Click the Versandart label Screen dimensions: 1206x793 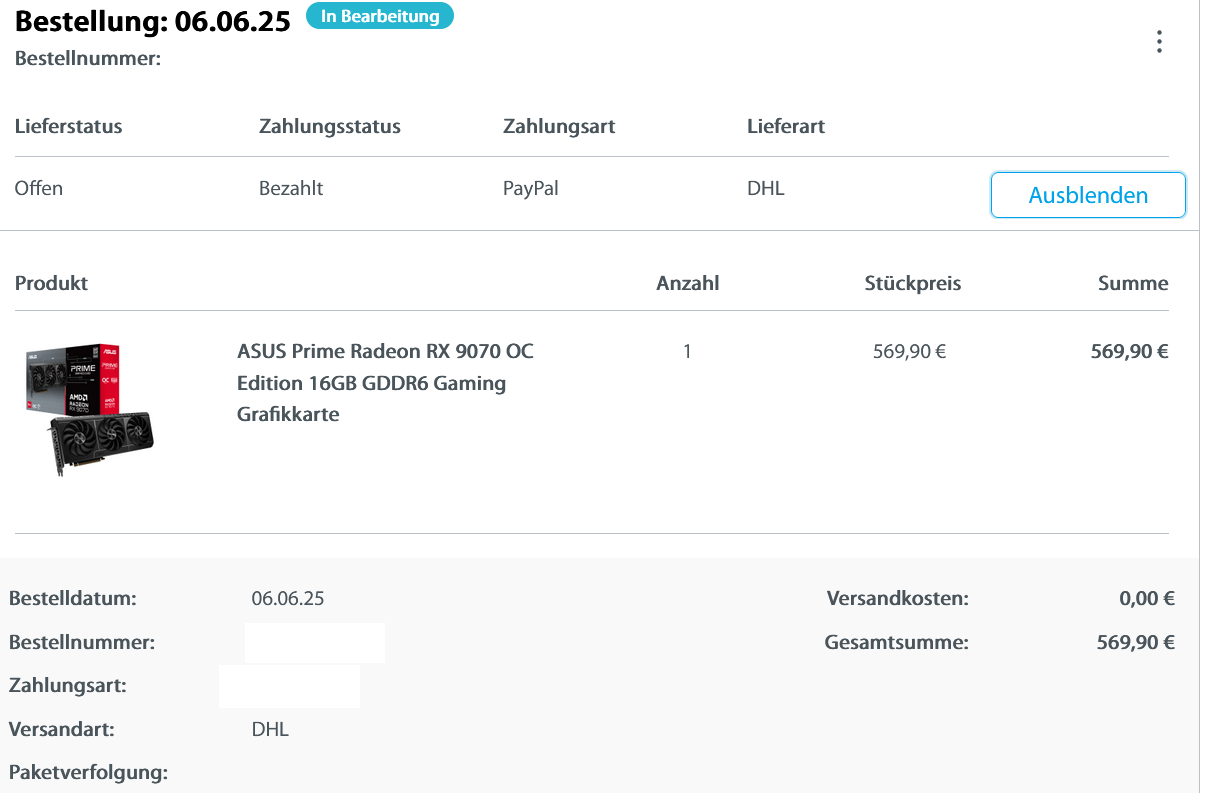[x=62, y=729]
